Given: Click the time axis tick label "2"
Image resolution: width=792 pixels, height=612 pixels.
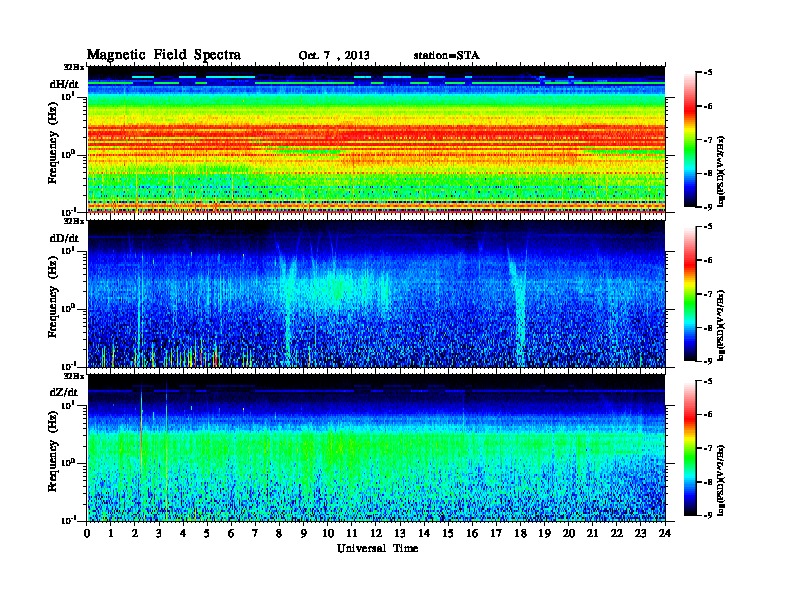Looking at the screenshot, I should tap(135, 534).
